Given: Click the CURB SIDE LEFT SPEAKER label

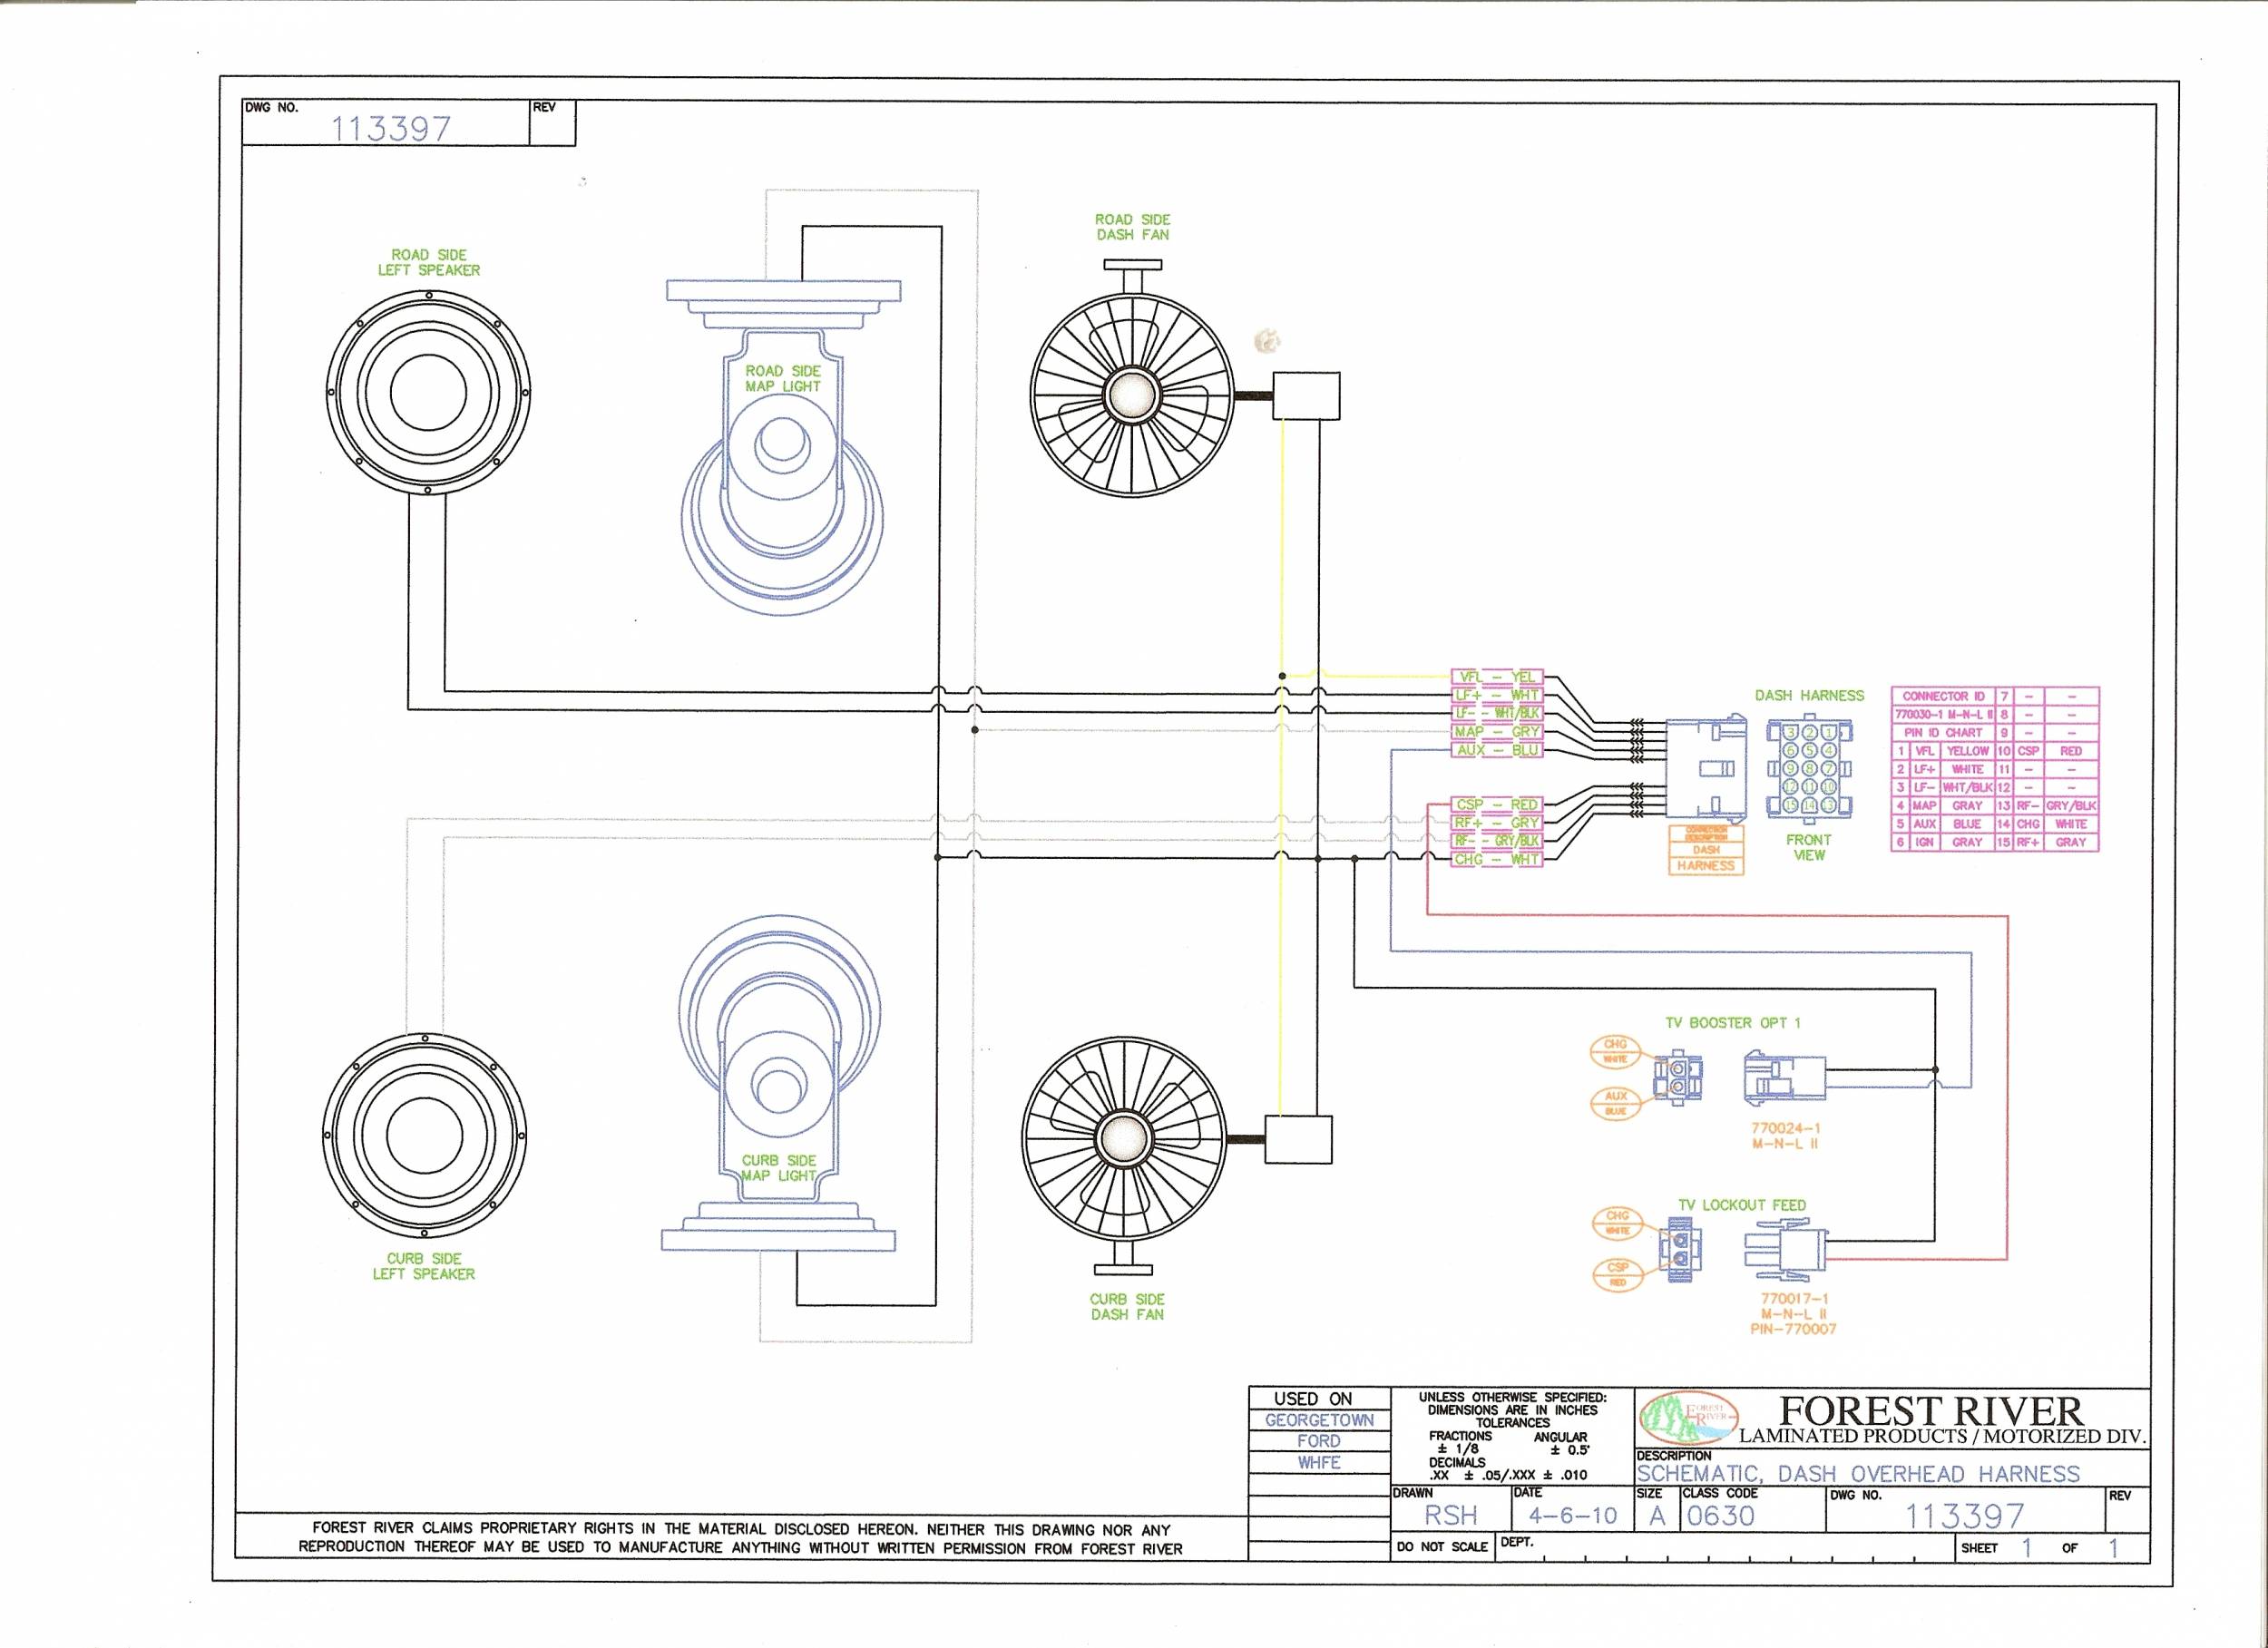Looking at the screenshot, I should click(x=424, y=1266).
